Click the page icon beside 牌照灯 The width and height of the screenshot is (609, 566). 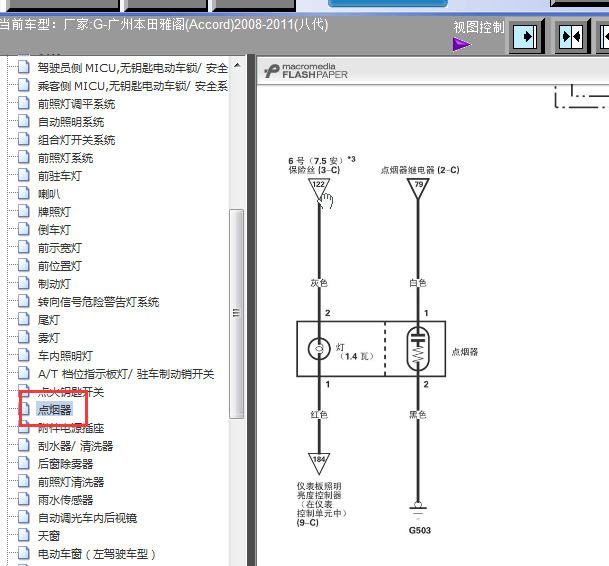coord(24,211)
